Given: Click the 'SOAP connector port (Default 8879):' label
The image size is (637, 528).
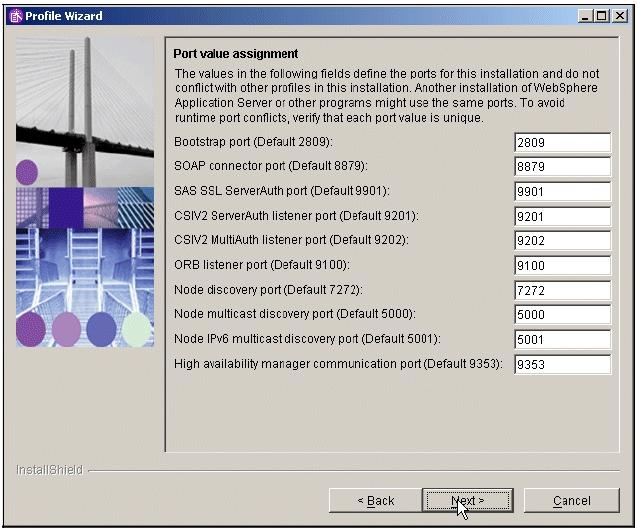Looking at the screenshot, I should pyautogui.click(x=271, y=166).
